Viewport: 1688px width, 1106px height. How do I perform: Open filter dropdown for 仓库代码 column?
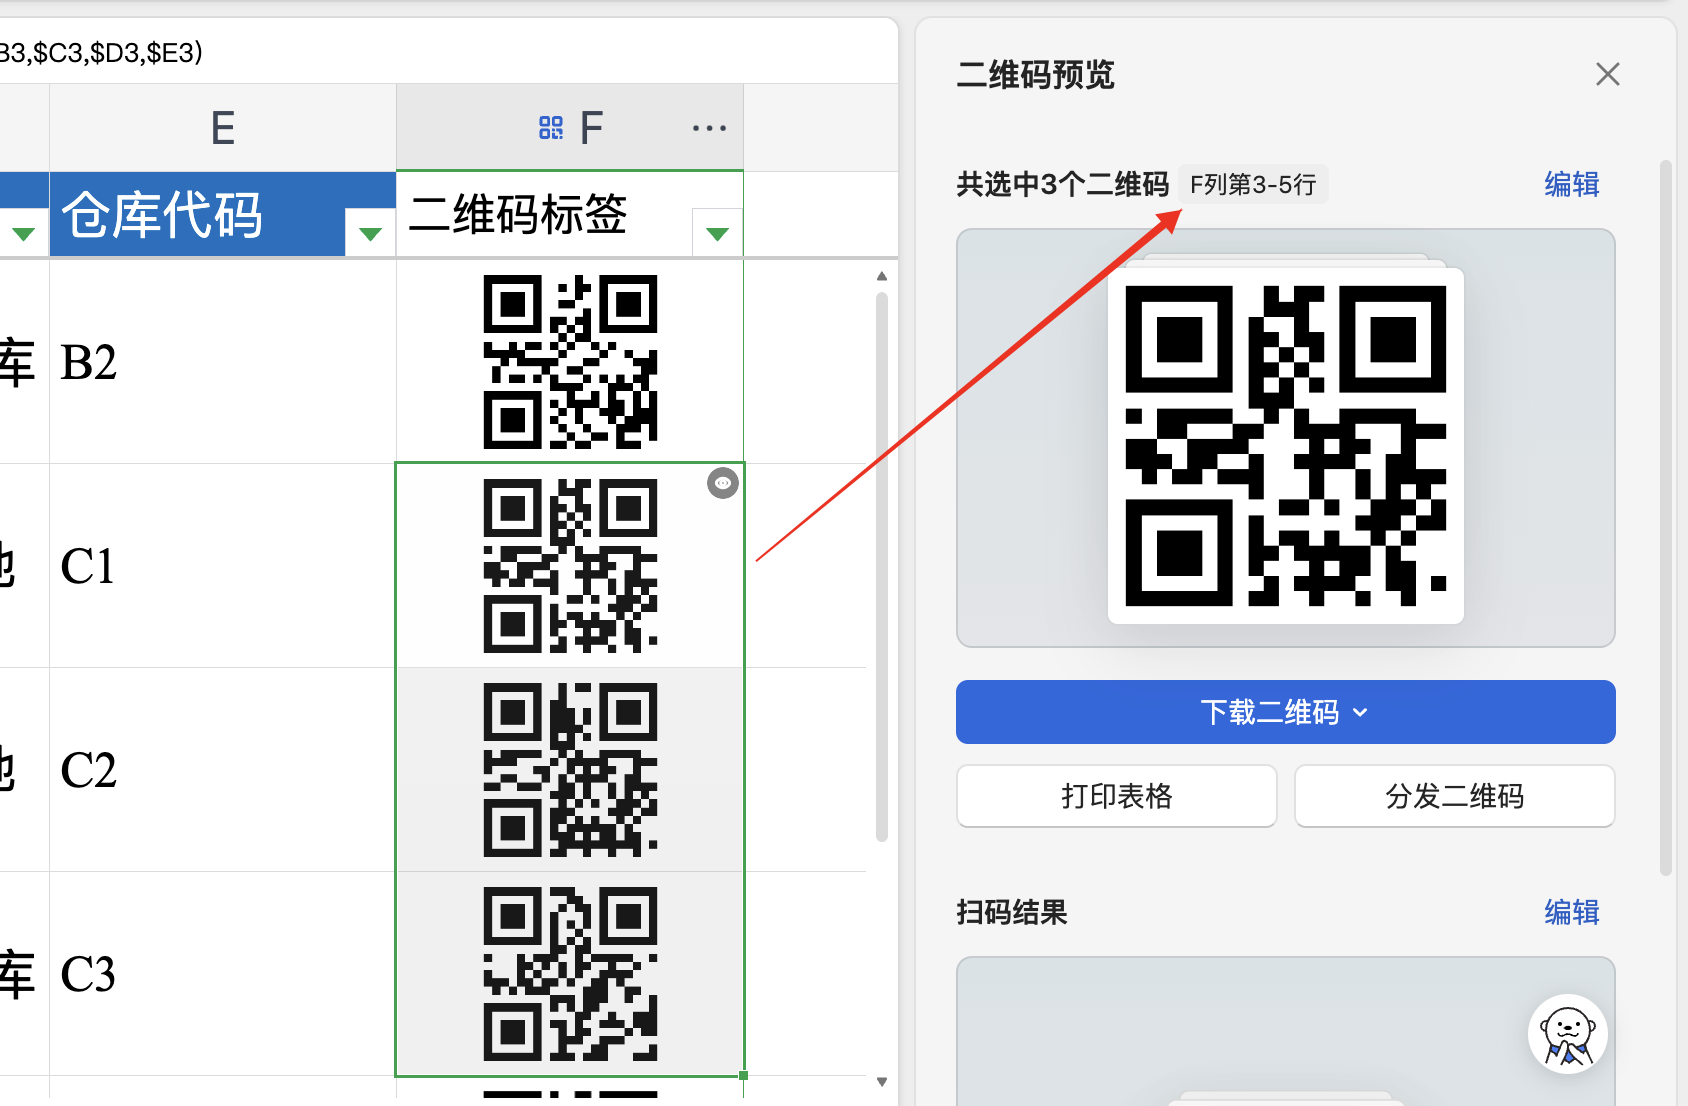click(x=370, y=233)
